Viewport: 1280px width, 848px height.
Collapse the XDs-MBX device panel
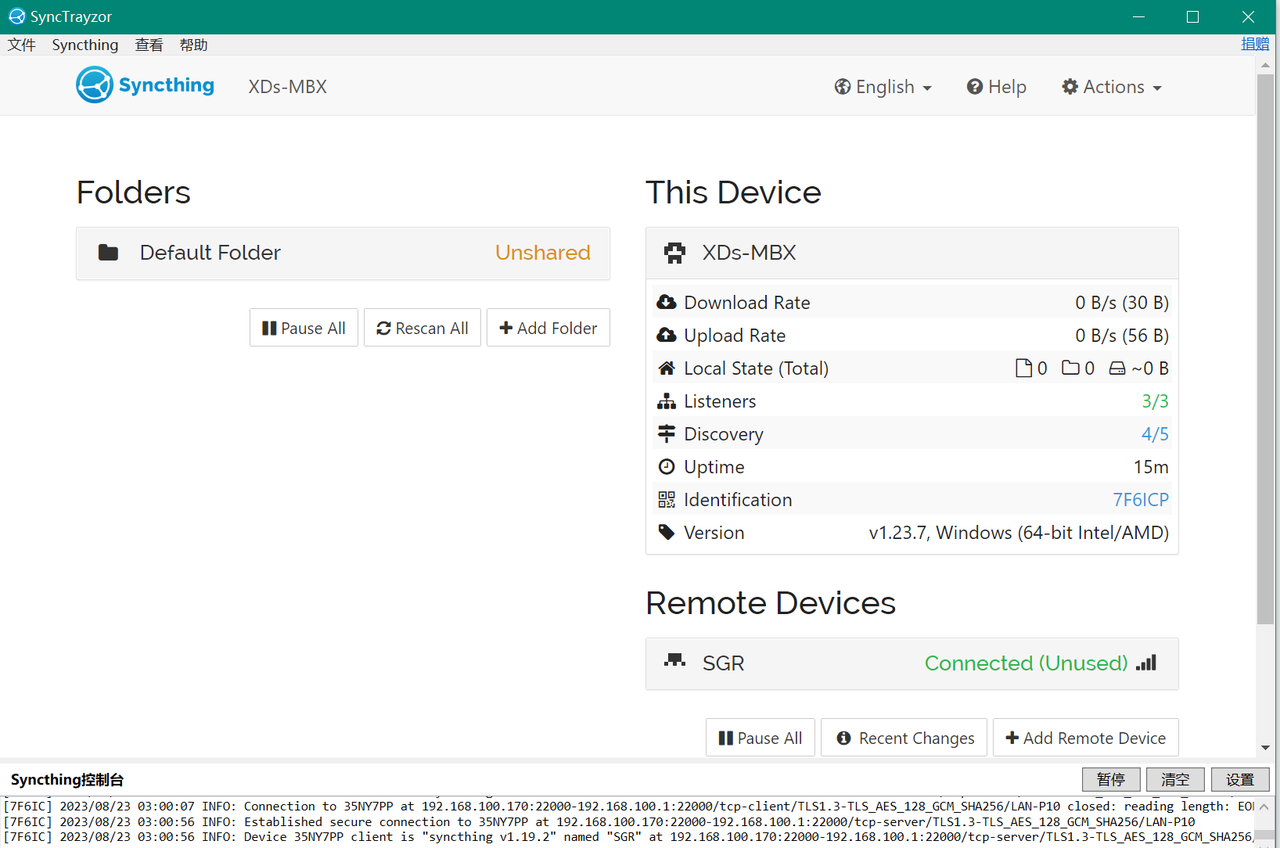point(912,253)
